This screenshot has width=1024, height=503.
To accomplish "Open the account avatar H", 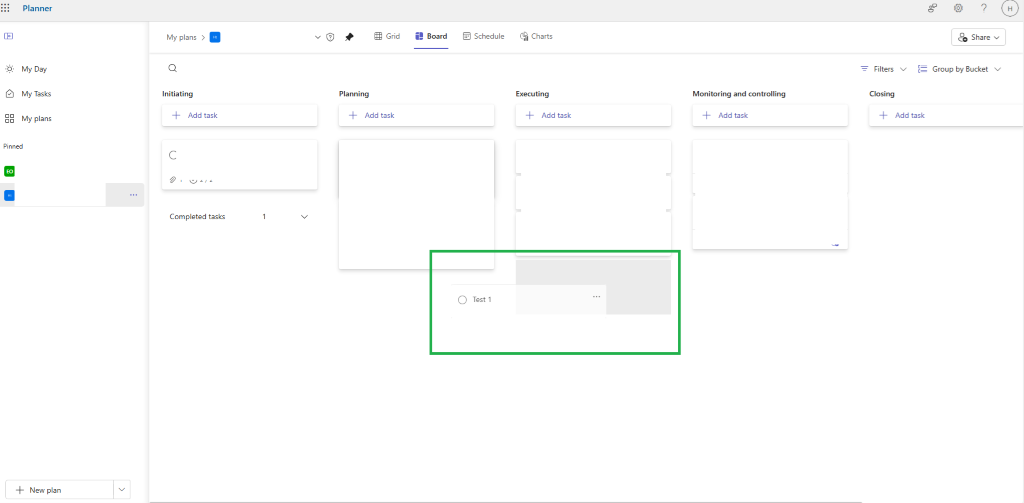I will click(1010, 8).
